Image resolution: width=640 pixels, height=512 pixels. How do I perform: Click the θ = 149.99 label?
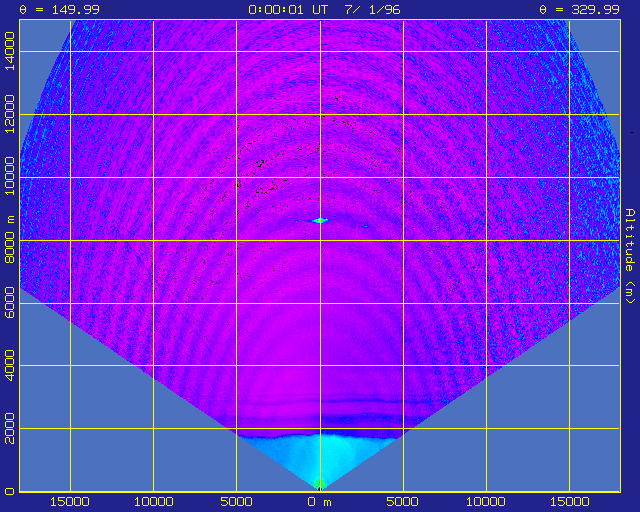click(x=60, y=9)
